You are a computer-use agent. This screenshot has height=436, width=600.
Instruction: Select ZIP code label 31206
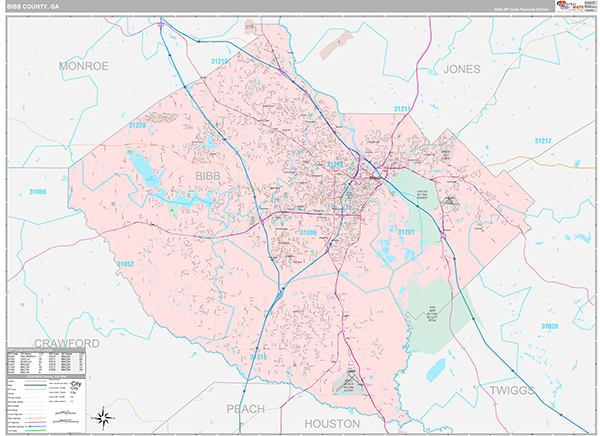point(308,233)
